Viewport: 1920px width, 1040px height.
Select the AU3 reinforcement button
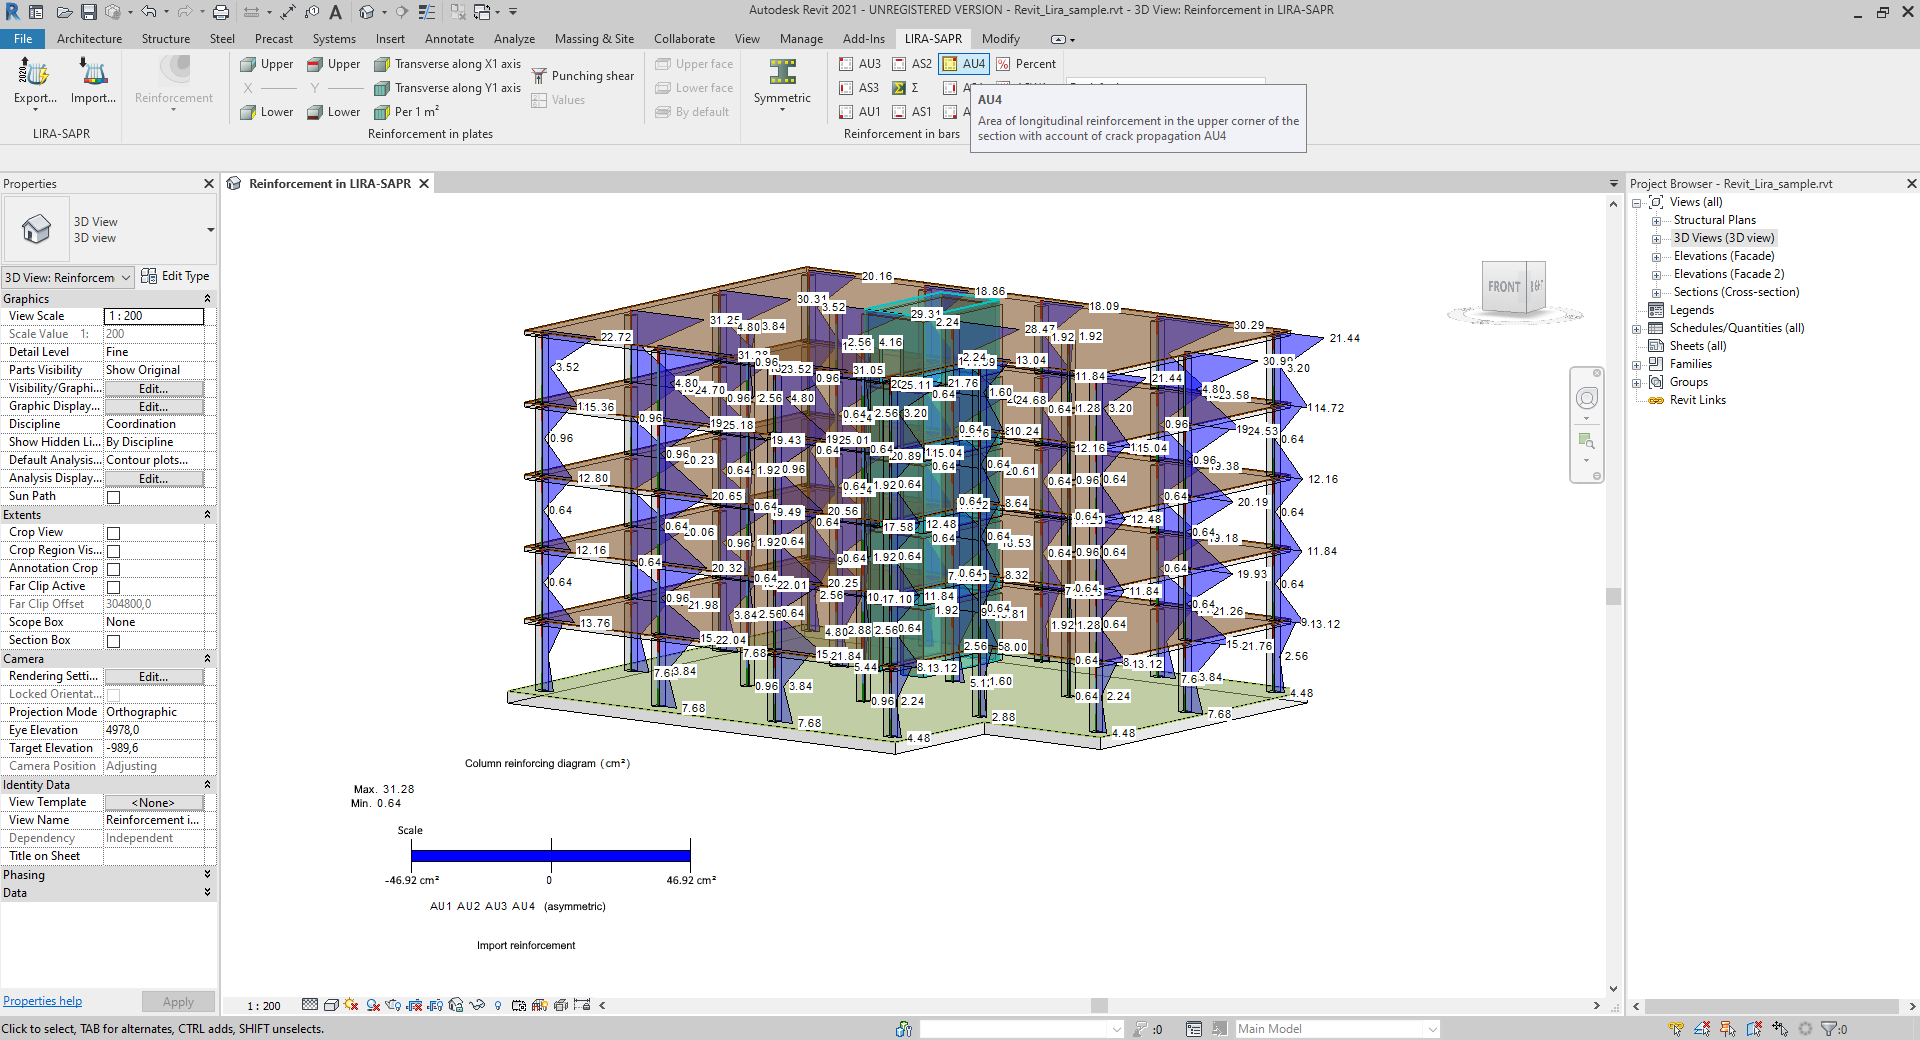tap(860, 64)
